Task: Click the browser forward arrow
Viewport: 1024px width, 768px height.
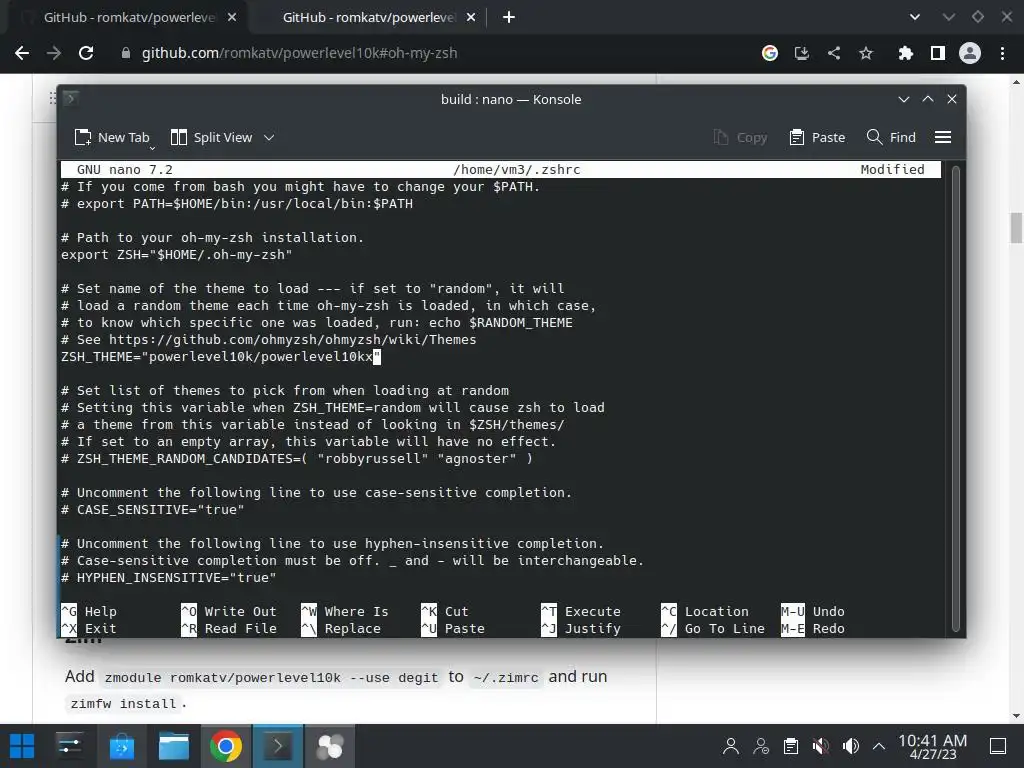Action: (54, 54)
